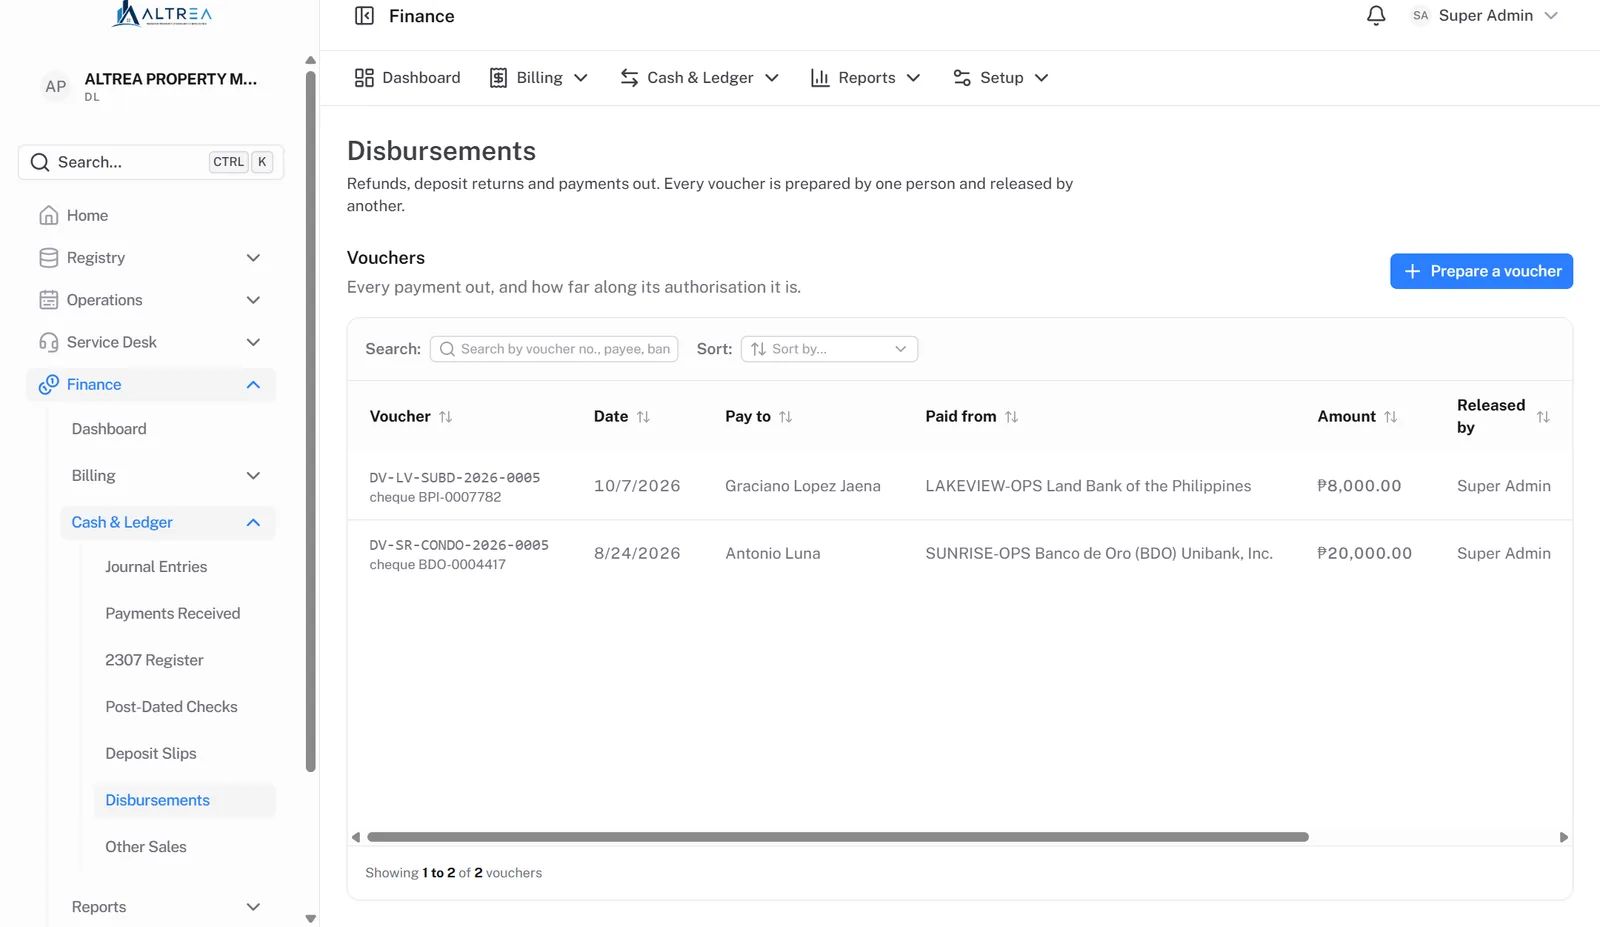1600x927 pixels.
Task: Click Prepare a voucher button
Action: (1481, 271)
